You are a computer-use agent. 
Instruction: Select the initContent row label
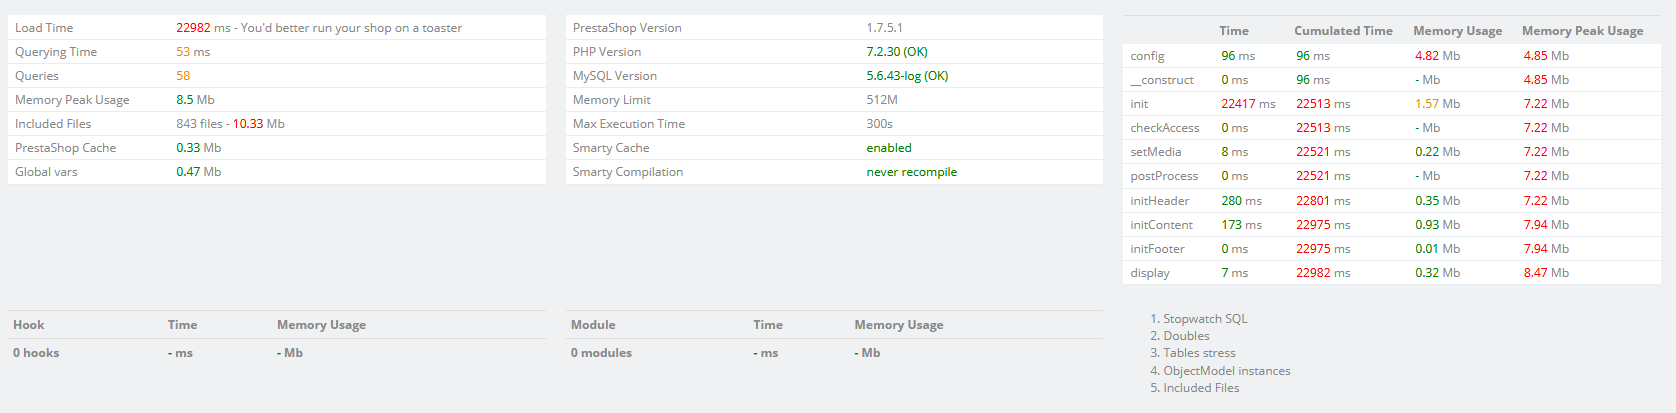1161,225
